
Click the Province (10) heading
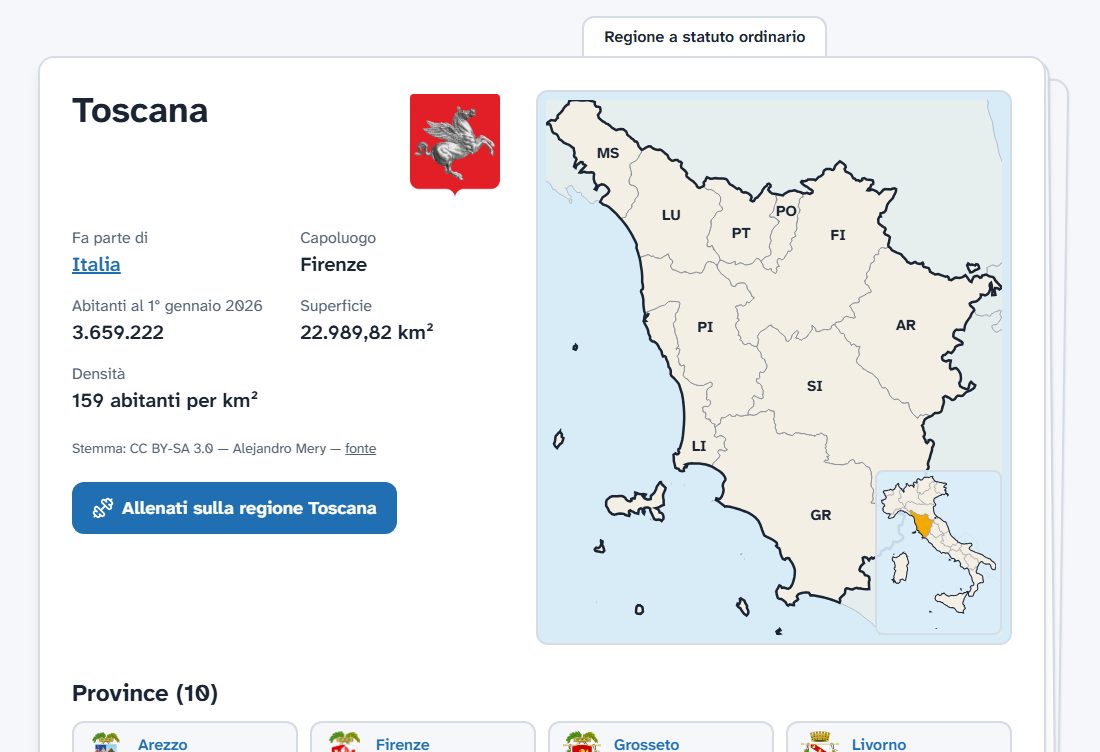coord(145,693)
